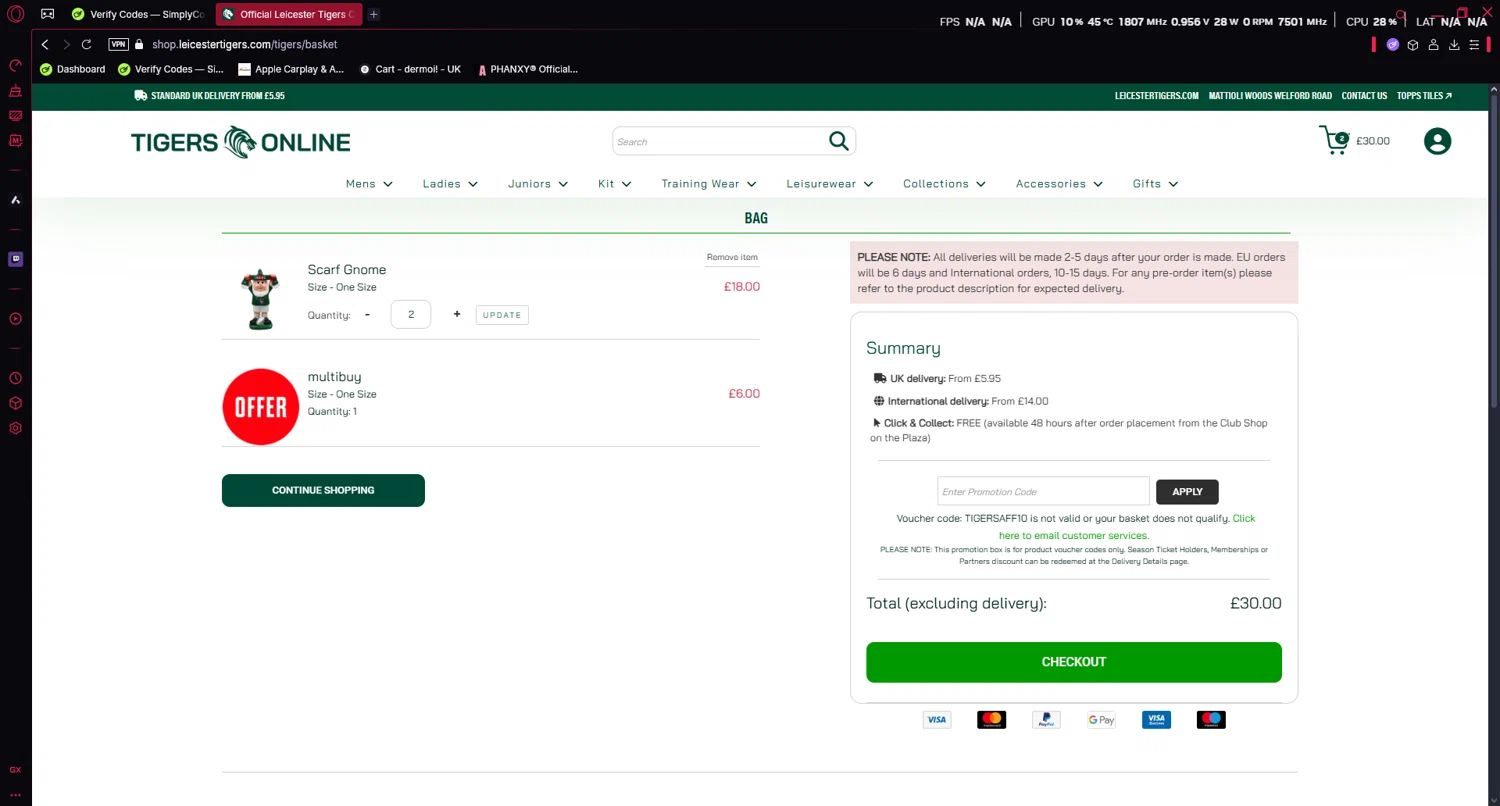Open the purple SimplyCodes extension icon
The image size is (1500, 806).
pyautogui.click(x=1393, y=44)
